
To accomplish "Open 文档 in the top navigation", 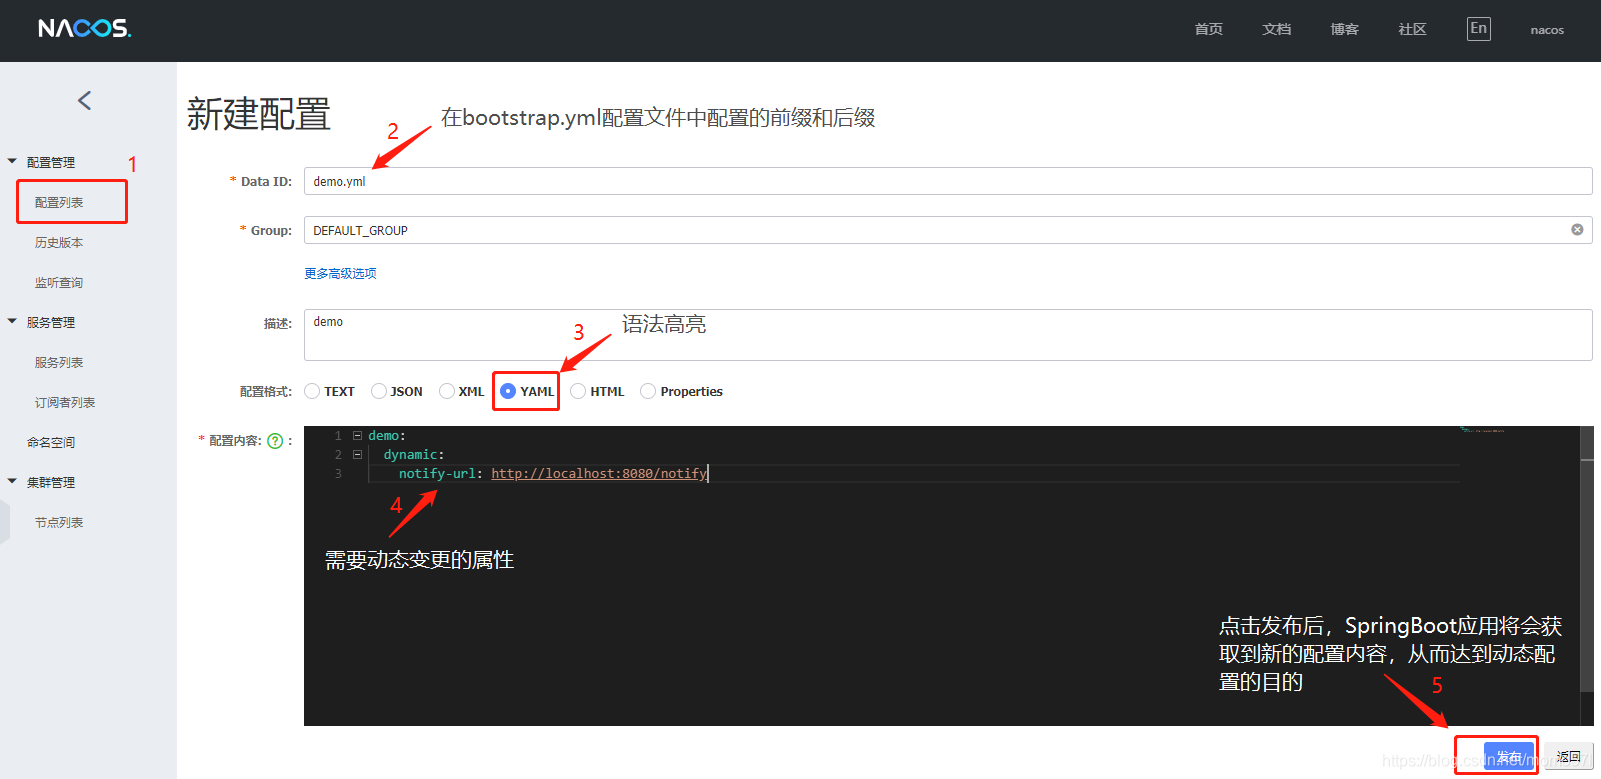I will click(1277, 29).
